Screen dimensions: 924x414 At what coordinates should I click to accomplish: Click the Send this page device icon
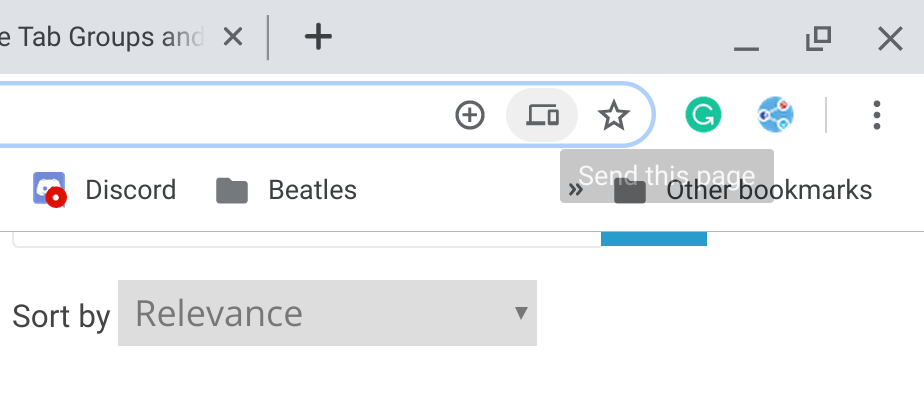click(x=542, y=115)
